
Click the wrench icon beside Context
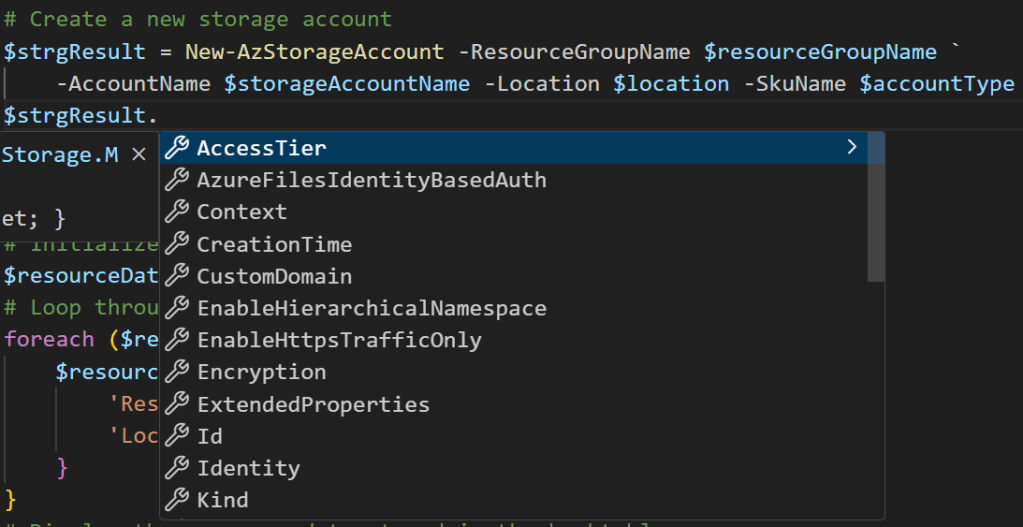click(x=177, y=212)
